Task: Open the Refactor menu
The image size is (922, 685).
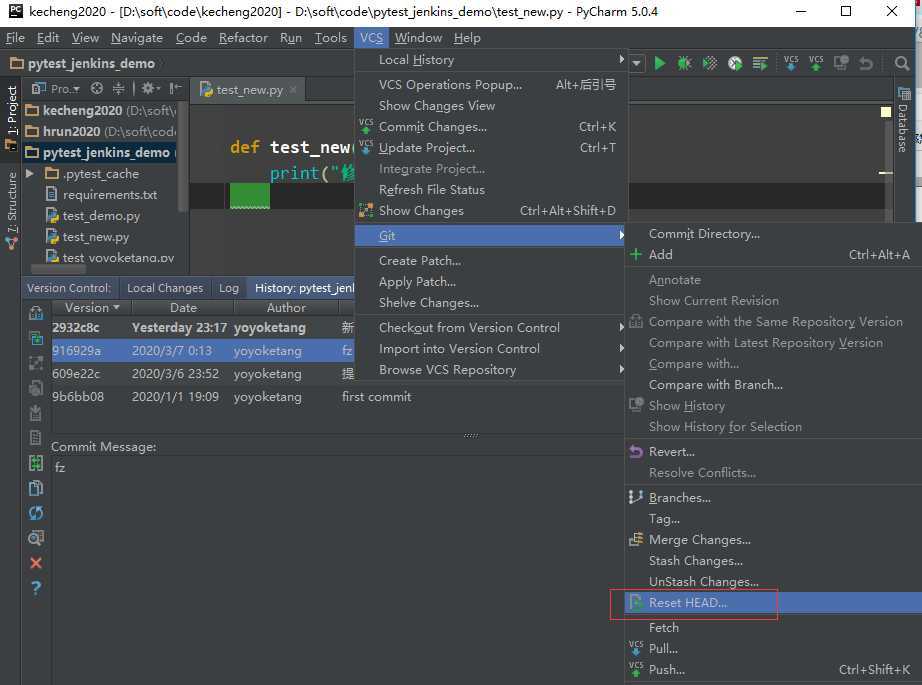Action: [243, 38]
